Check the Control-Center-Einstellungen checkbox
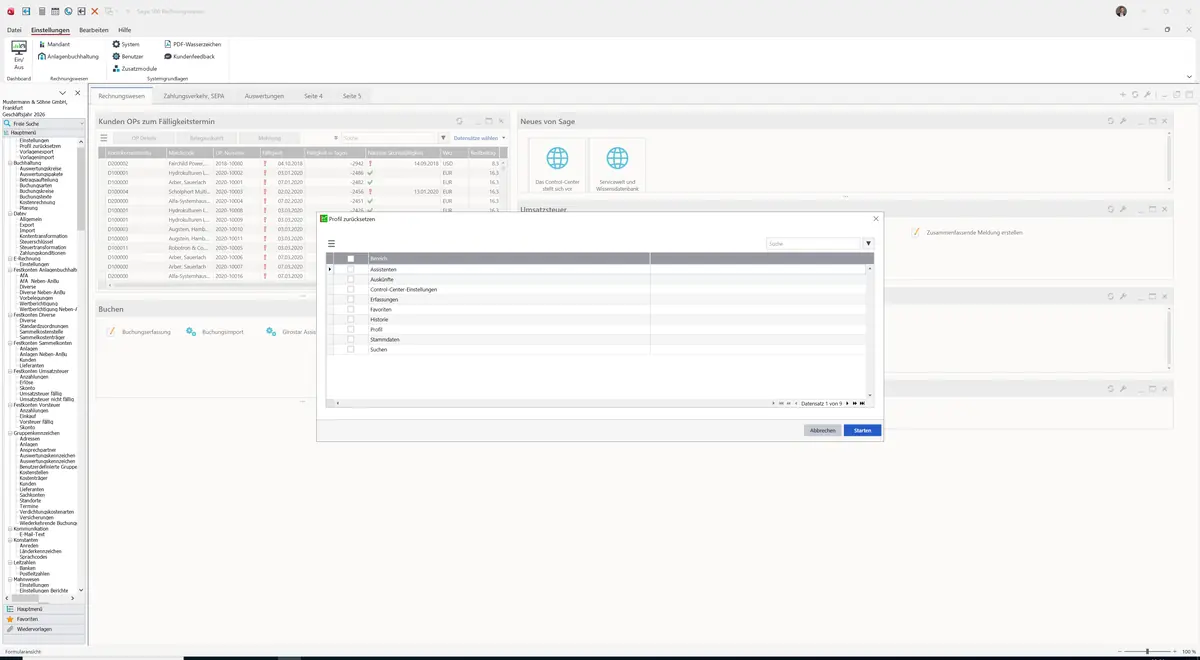 [x=351, y=289]
